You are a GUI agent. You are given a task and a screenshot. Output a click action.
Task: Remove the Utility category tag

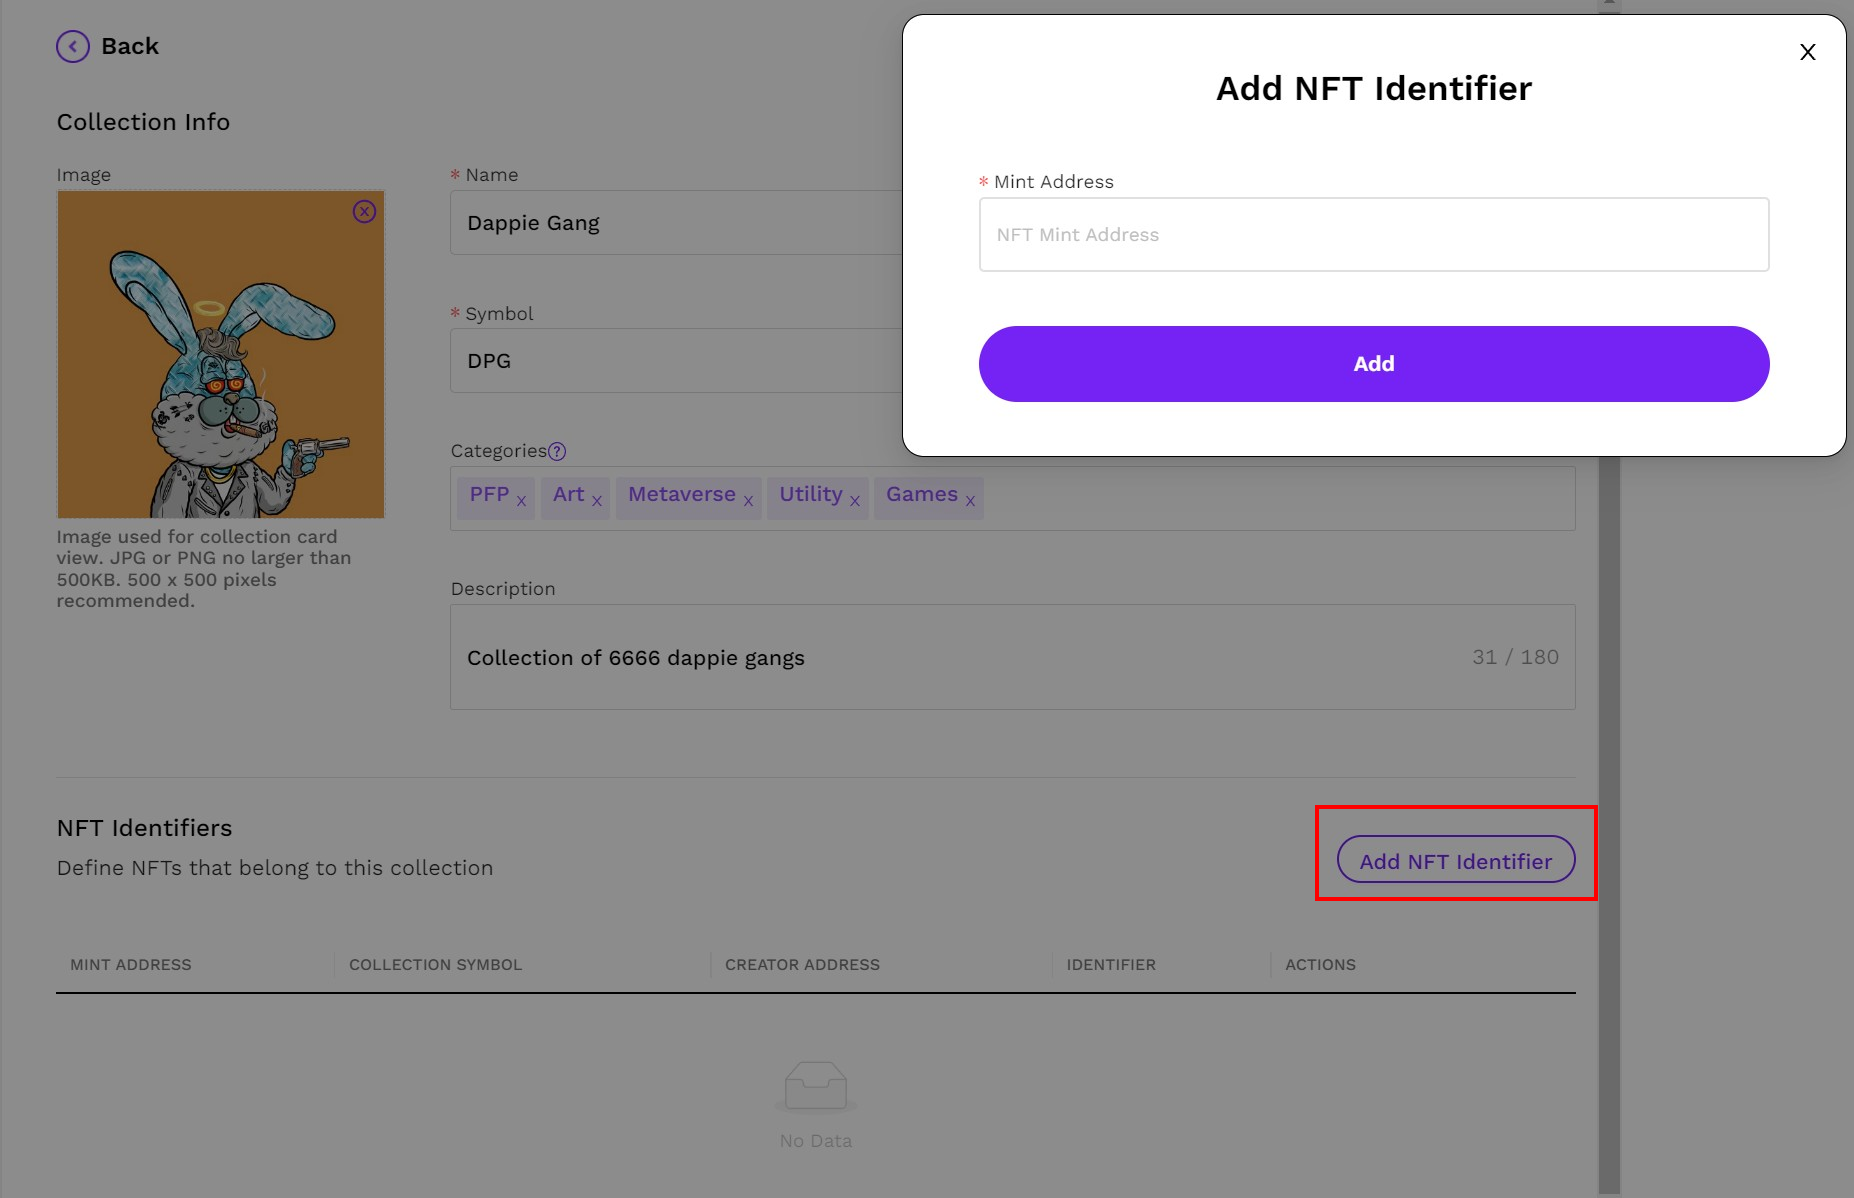(855, 502)
